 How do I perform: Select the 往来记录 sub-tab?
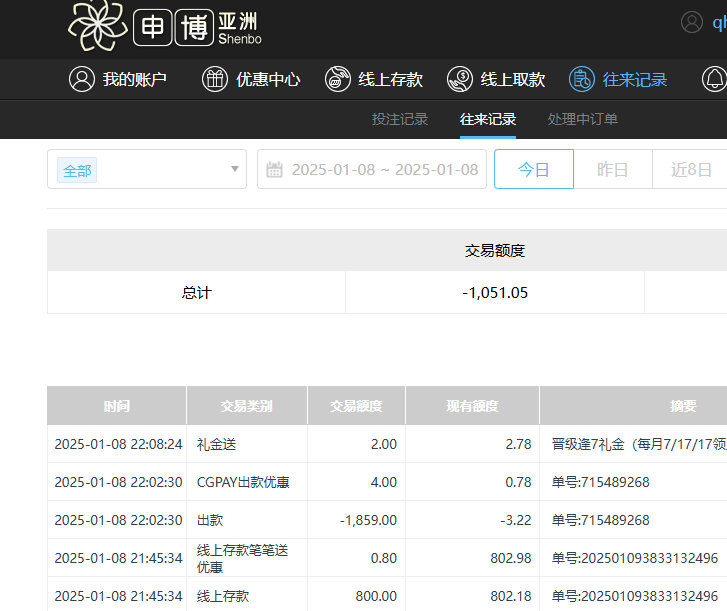[x=488, y=119]
